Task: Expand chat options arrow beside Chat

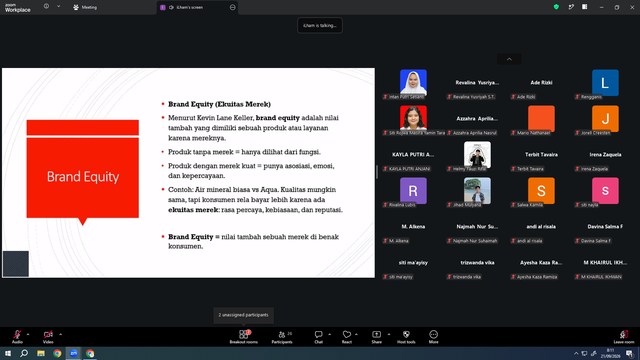Action: coord(329,334)
